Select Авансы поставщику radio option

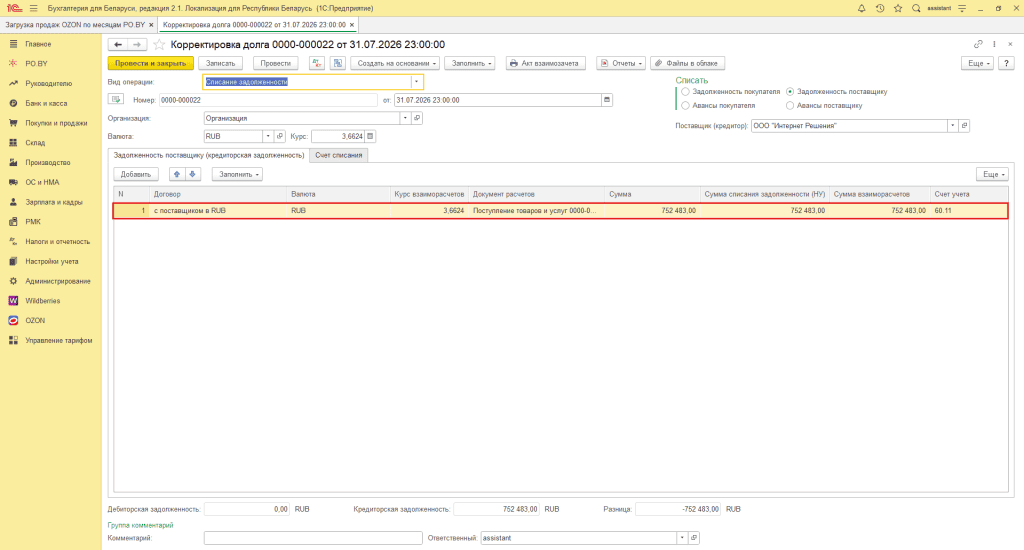[x=790, y=105]
